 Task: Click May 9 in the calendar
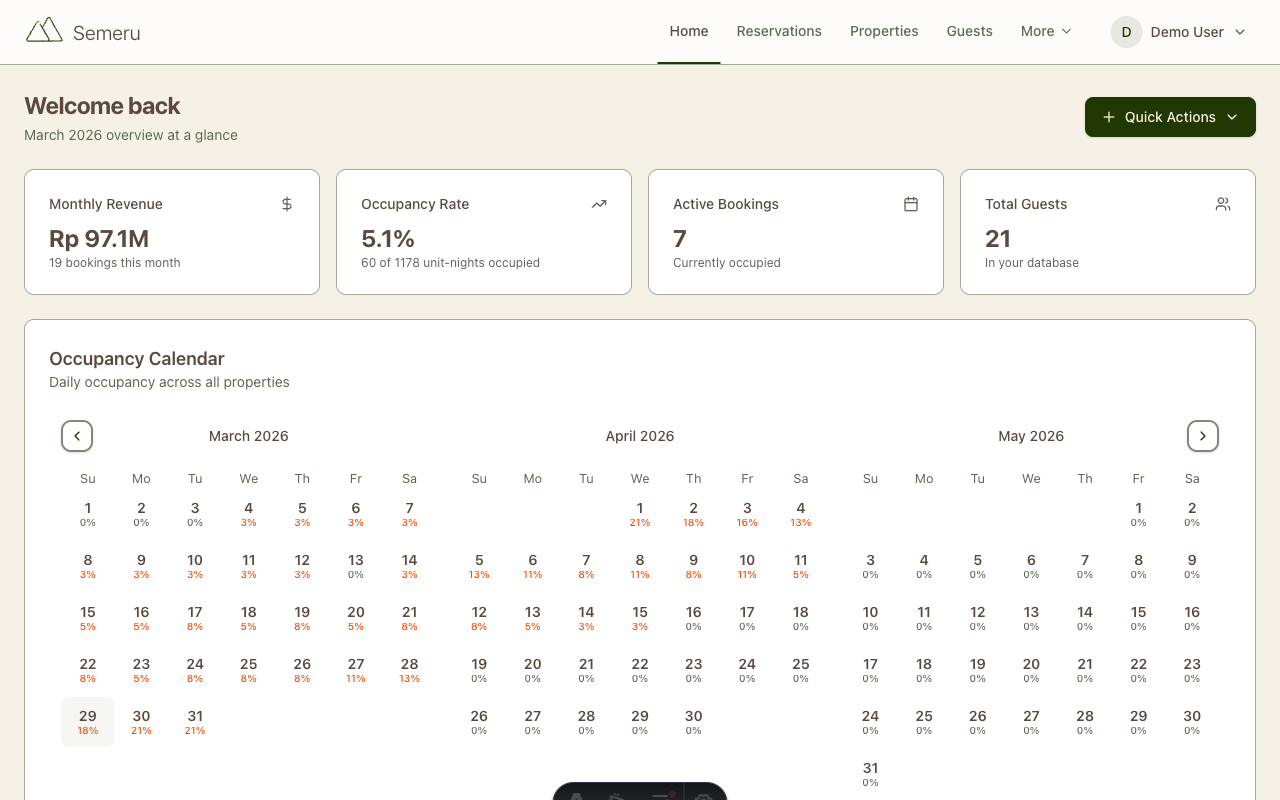[1192, 566]
